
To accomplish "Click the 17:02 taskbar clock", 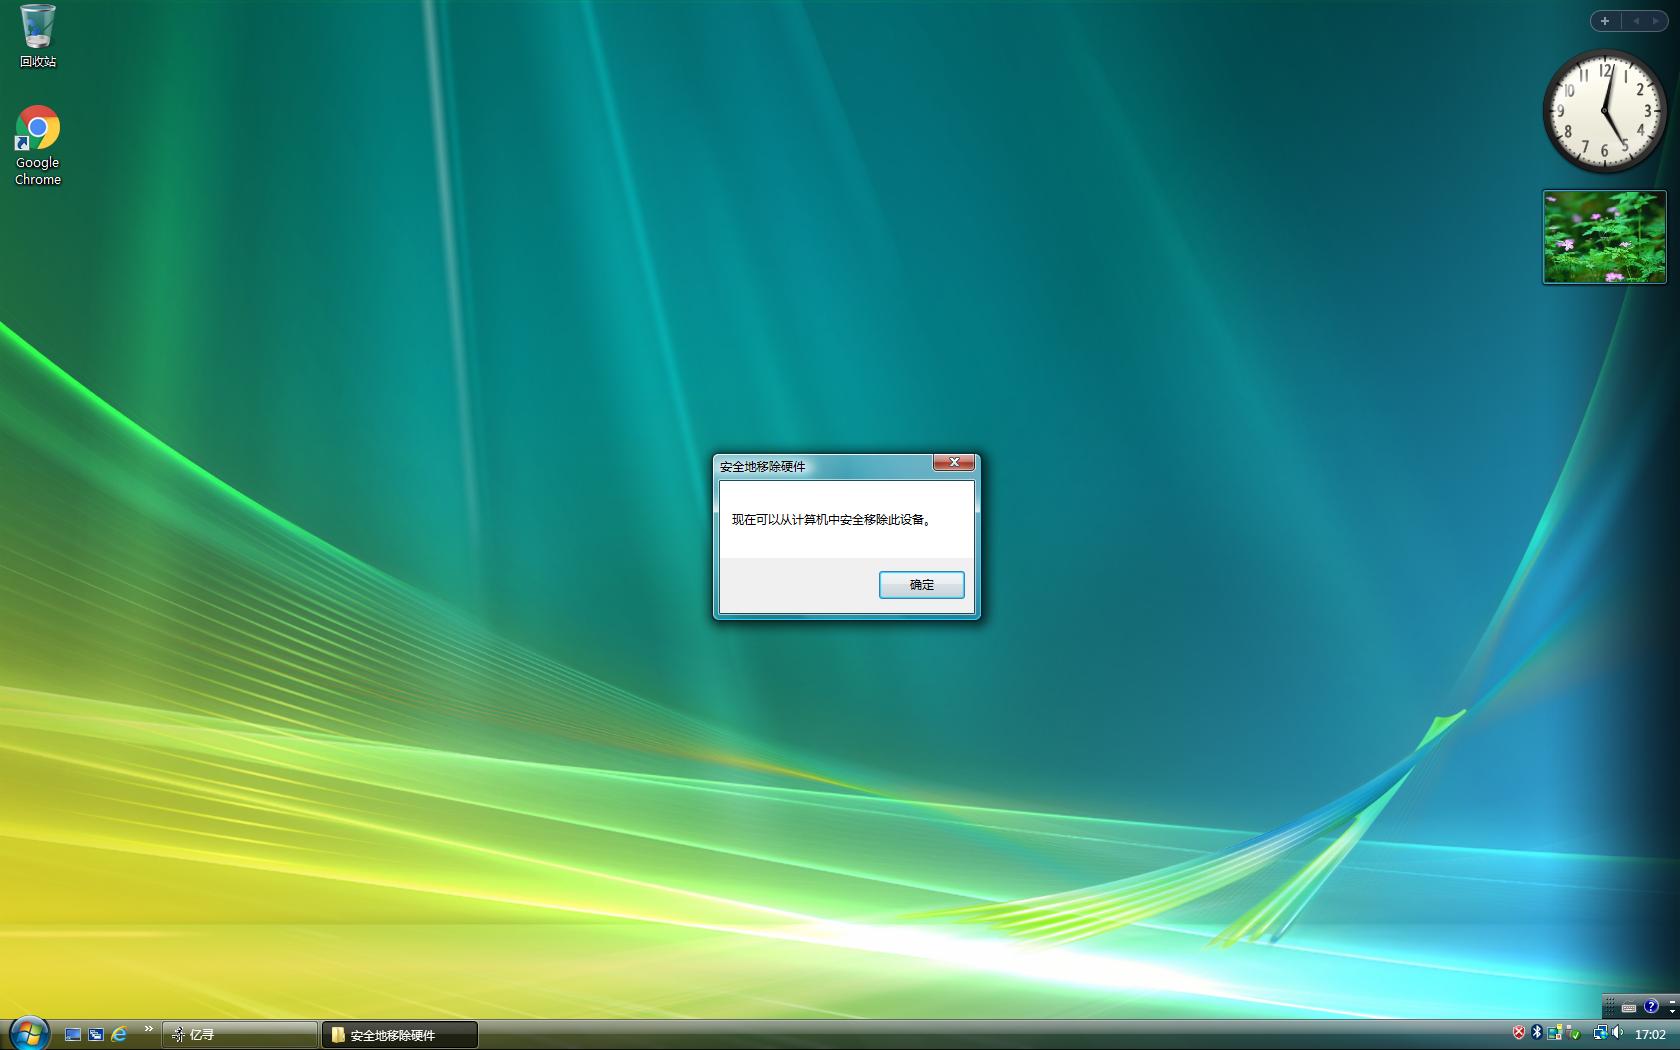I will (x=1650, y=1035).
